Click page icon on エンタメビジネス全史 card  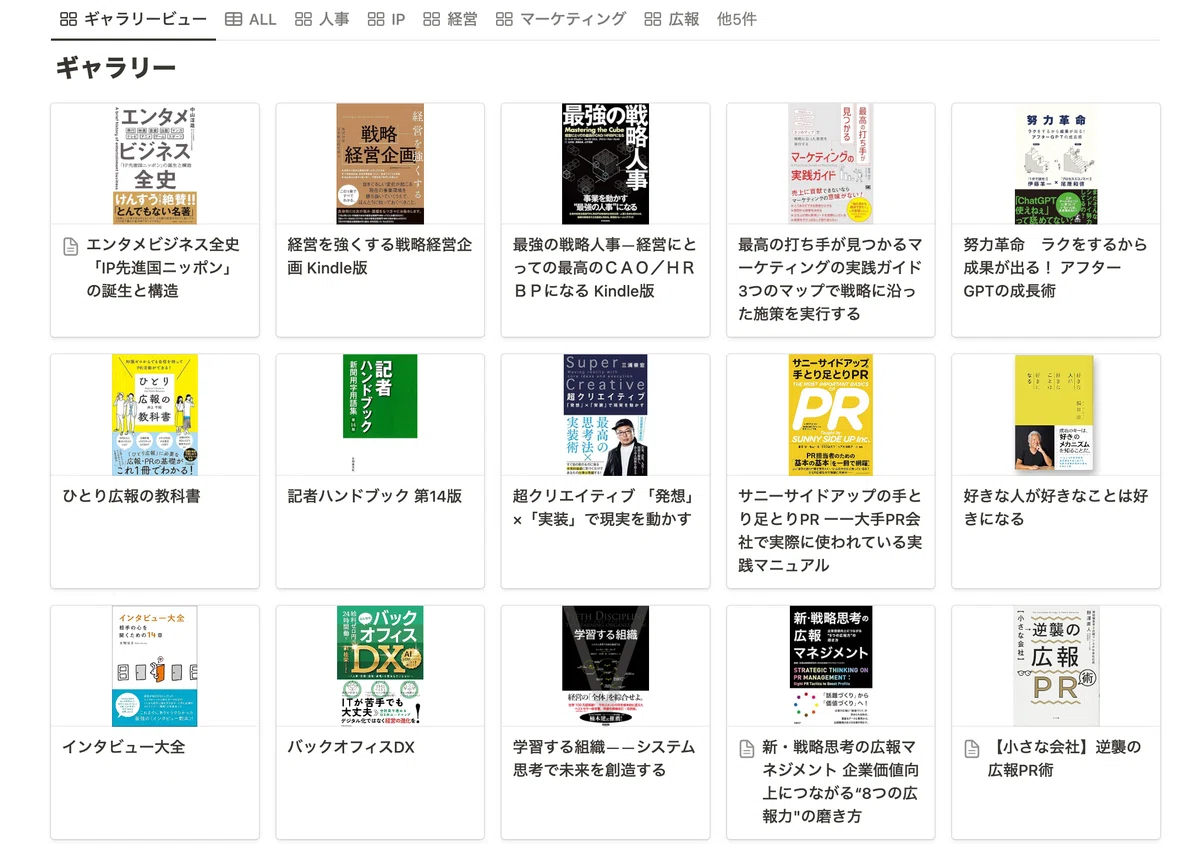(x=70, y=246)
